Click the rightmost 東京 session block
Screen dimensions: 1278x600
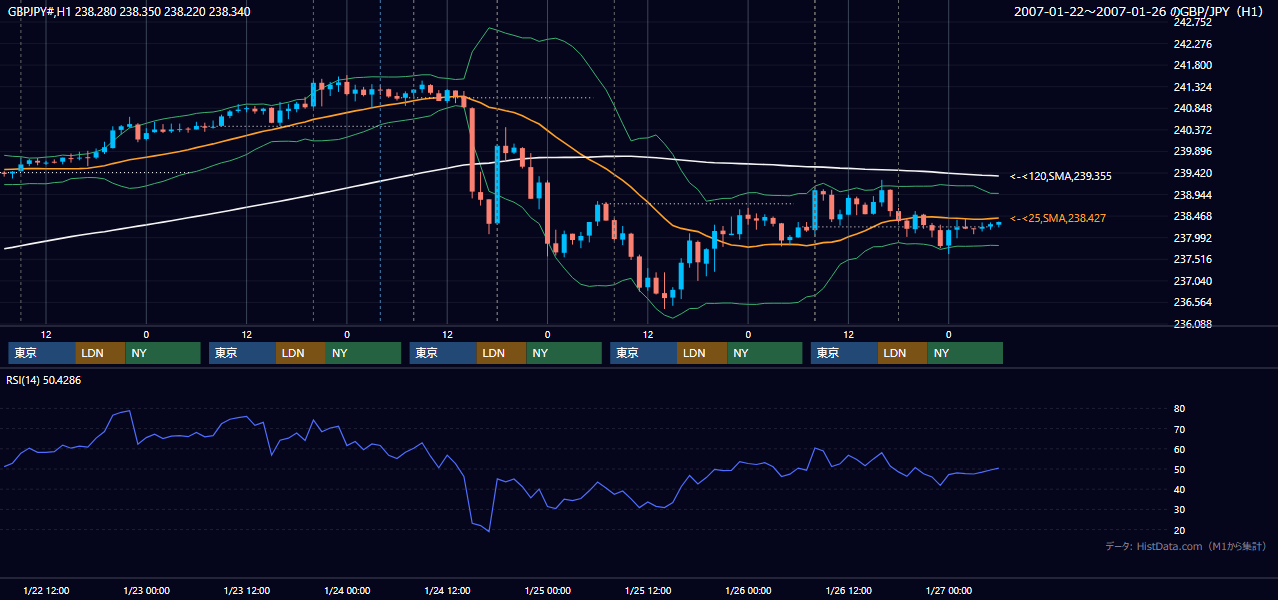844,353
